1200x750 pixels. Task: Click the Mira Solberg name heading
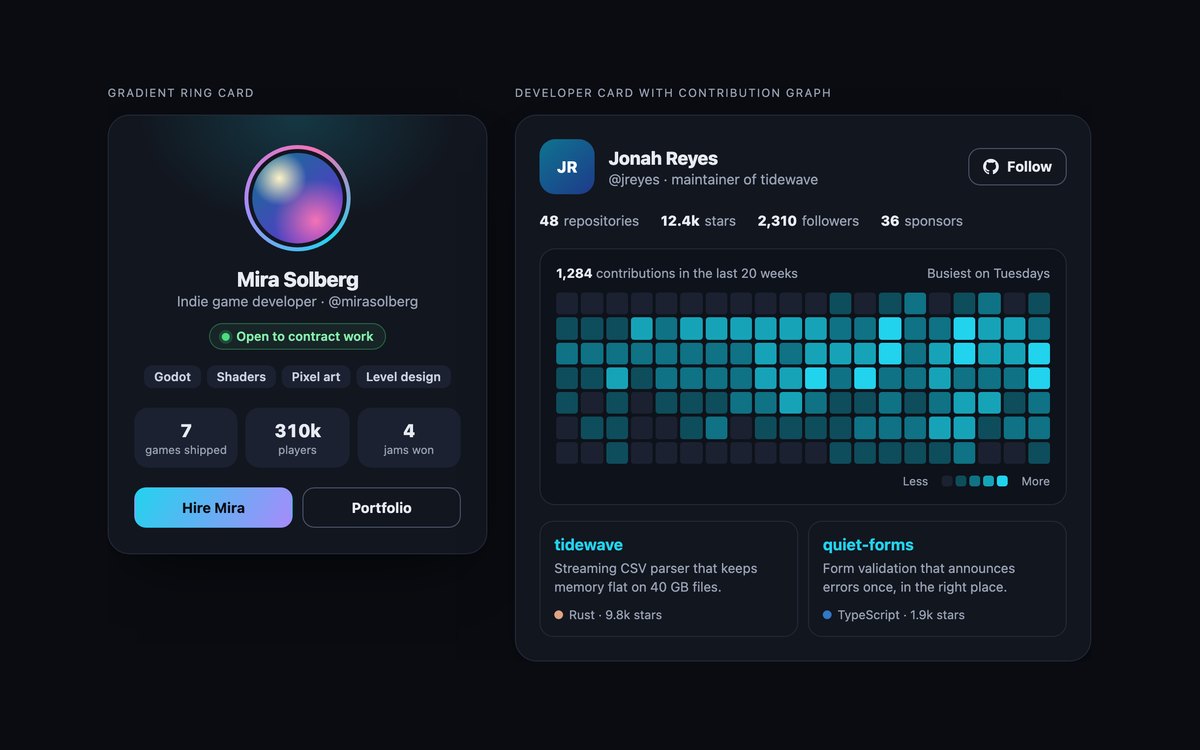[297, 279]
